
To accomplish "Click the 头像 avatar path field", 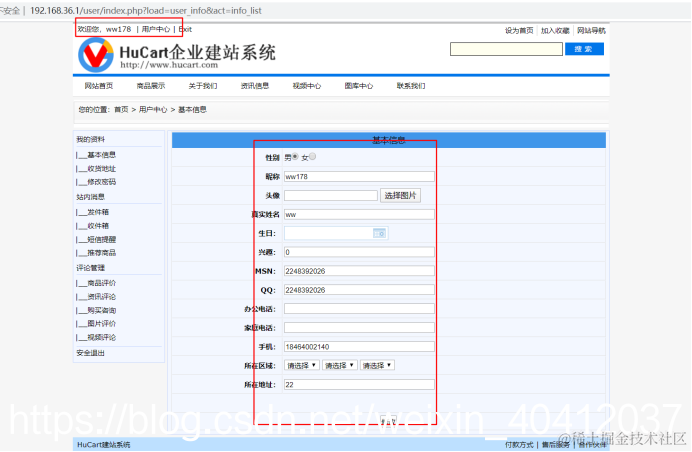I will coord(331,196).
